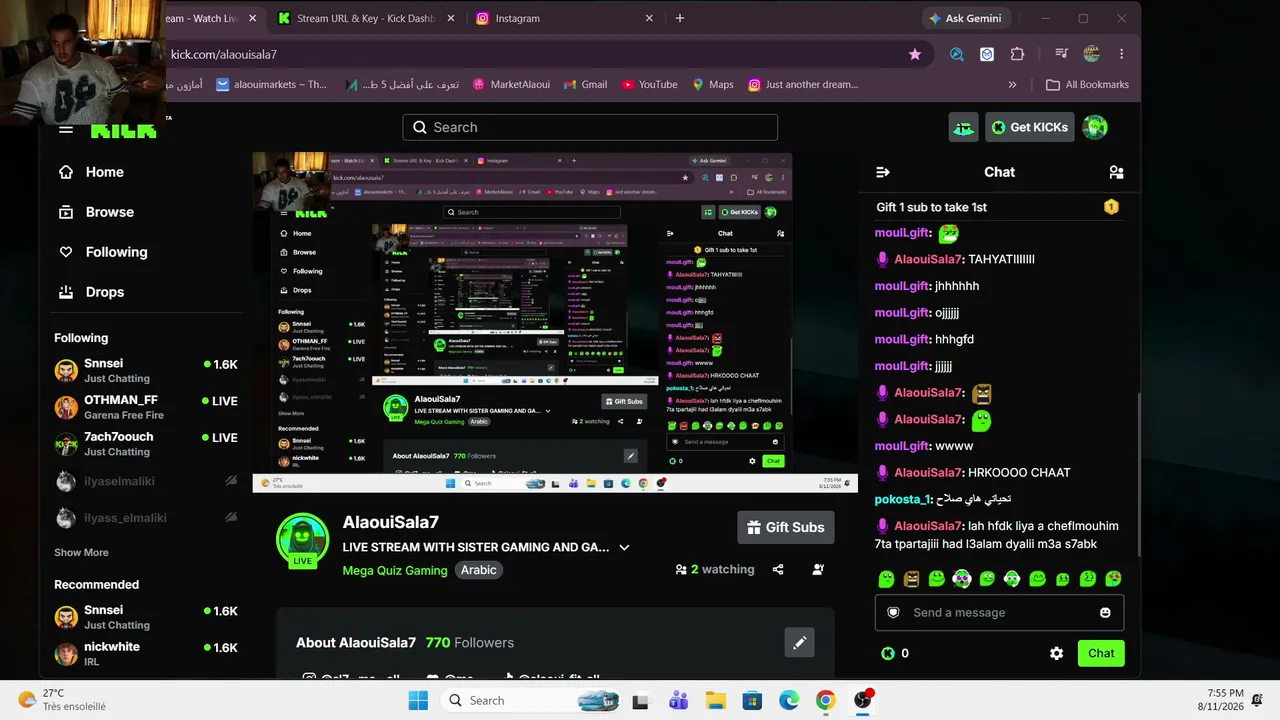Open offline channel ilyaselmaliki
The height and width of the screenshot is (720, 1280).
(x=146, y=481)
